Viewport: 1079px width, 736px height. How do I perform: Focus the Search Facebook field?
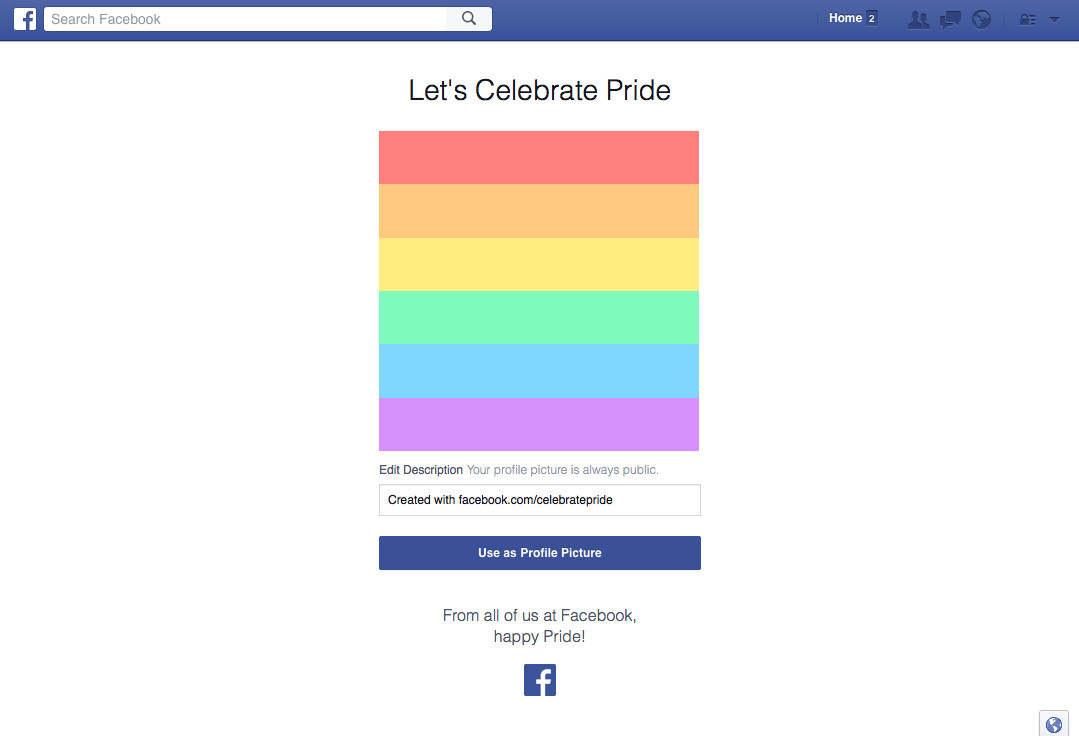click(x=245, y=19)
